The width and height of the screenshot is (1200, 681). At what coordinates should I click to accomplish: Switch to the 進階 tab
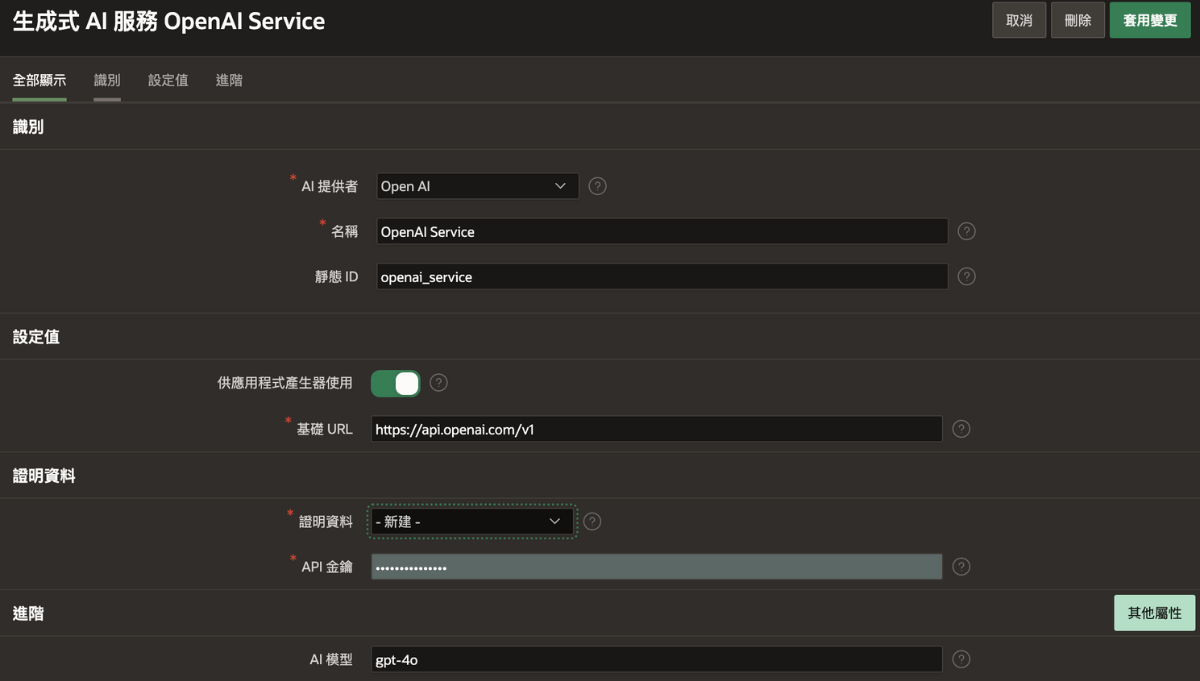pyautogui.click(x=229, y=80)
